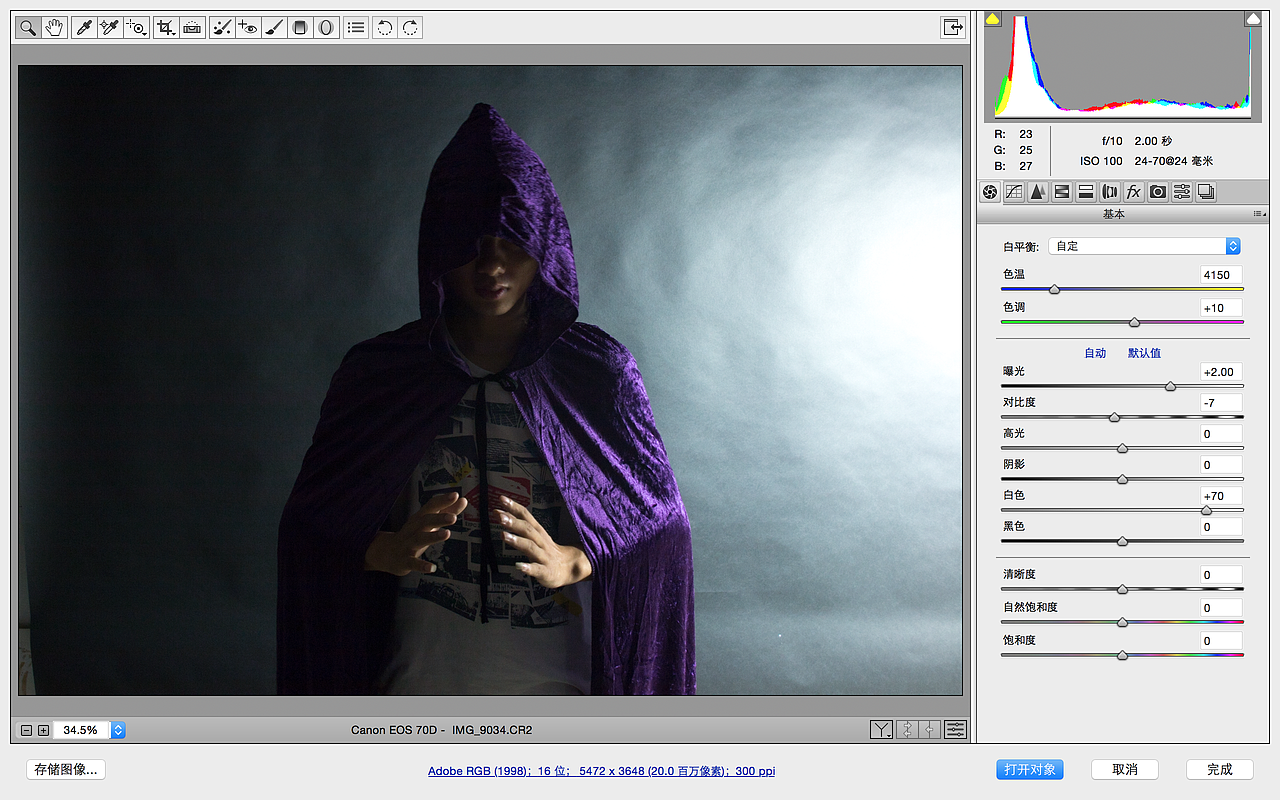
Task: Toggle full screen mode icon
Action: (x=952, y=27)
